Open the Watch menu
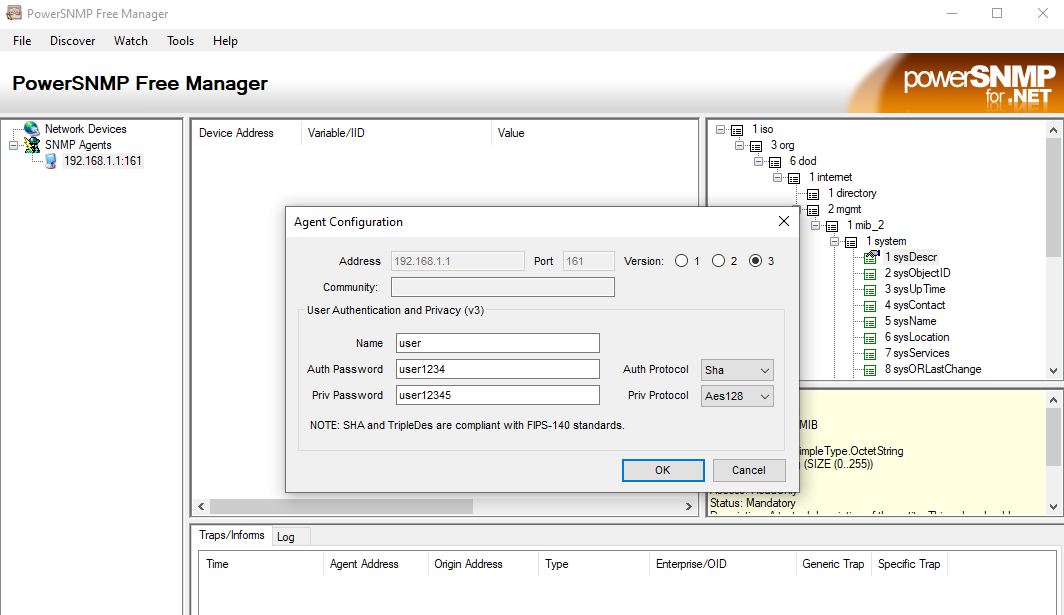This screenshot has height=615, width=1064. [x=131, y=41]
